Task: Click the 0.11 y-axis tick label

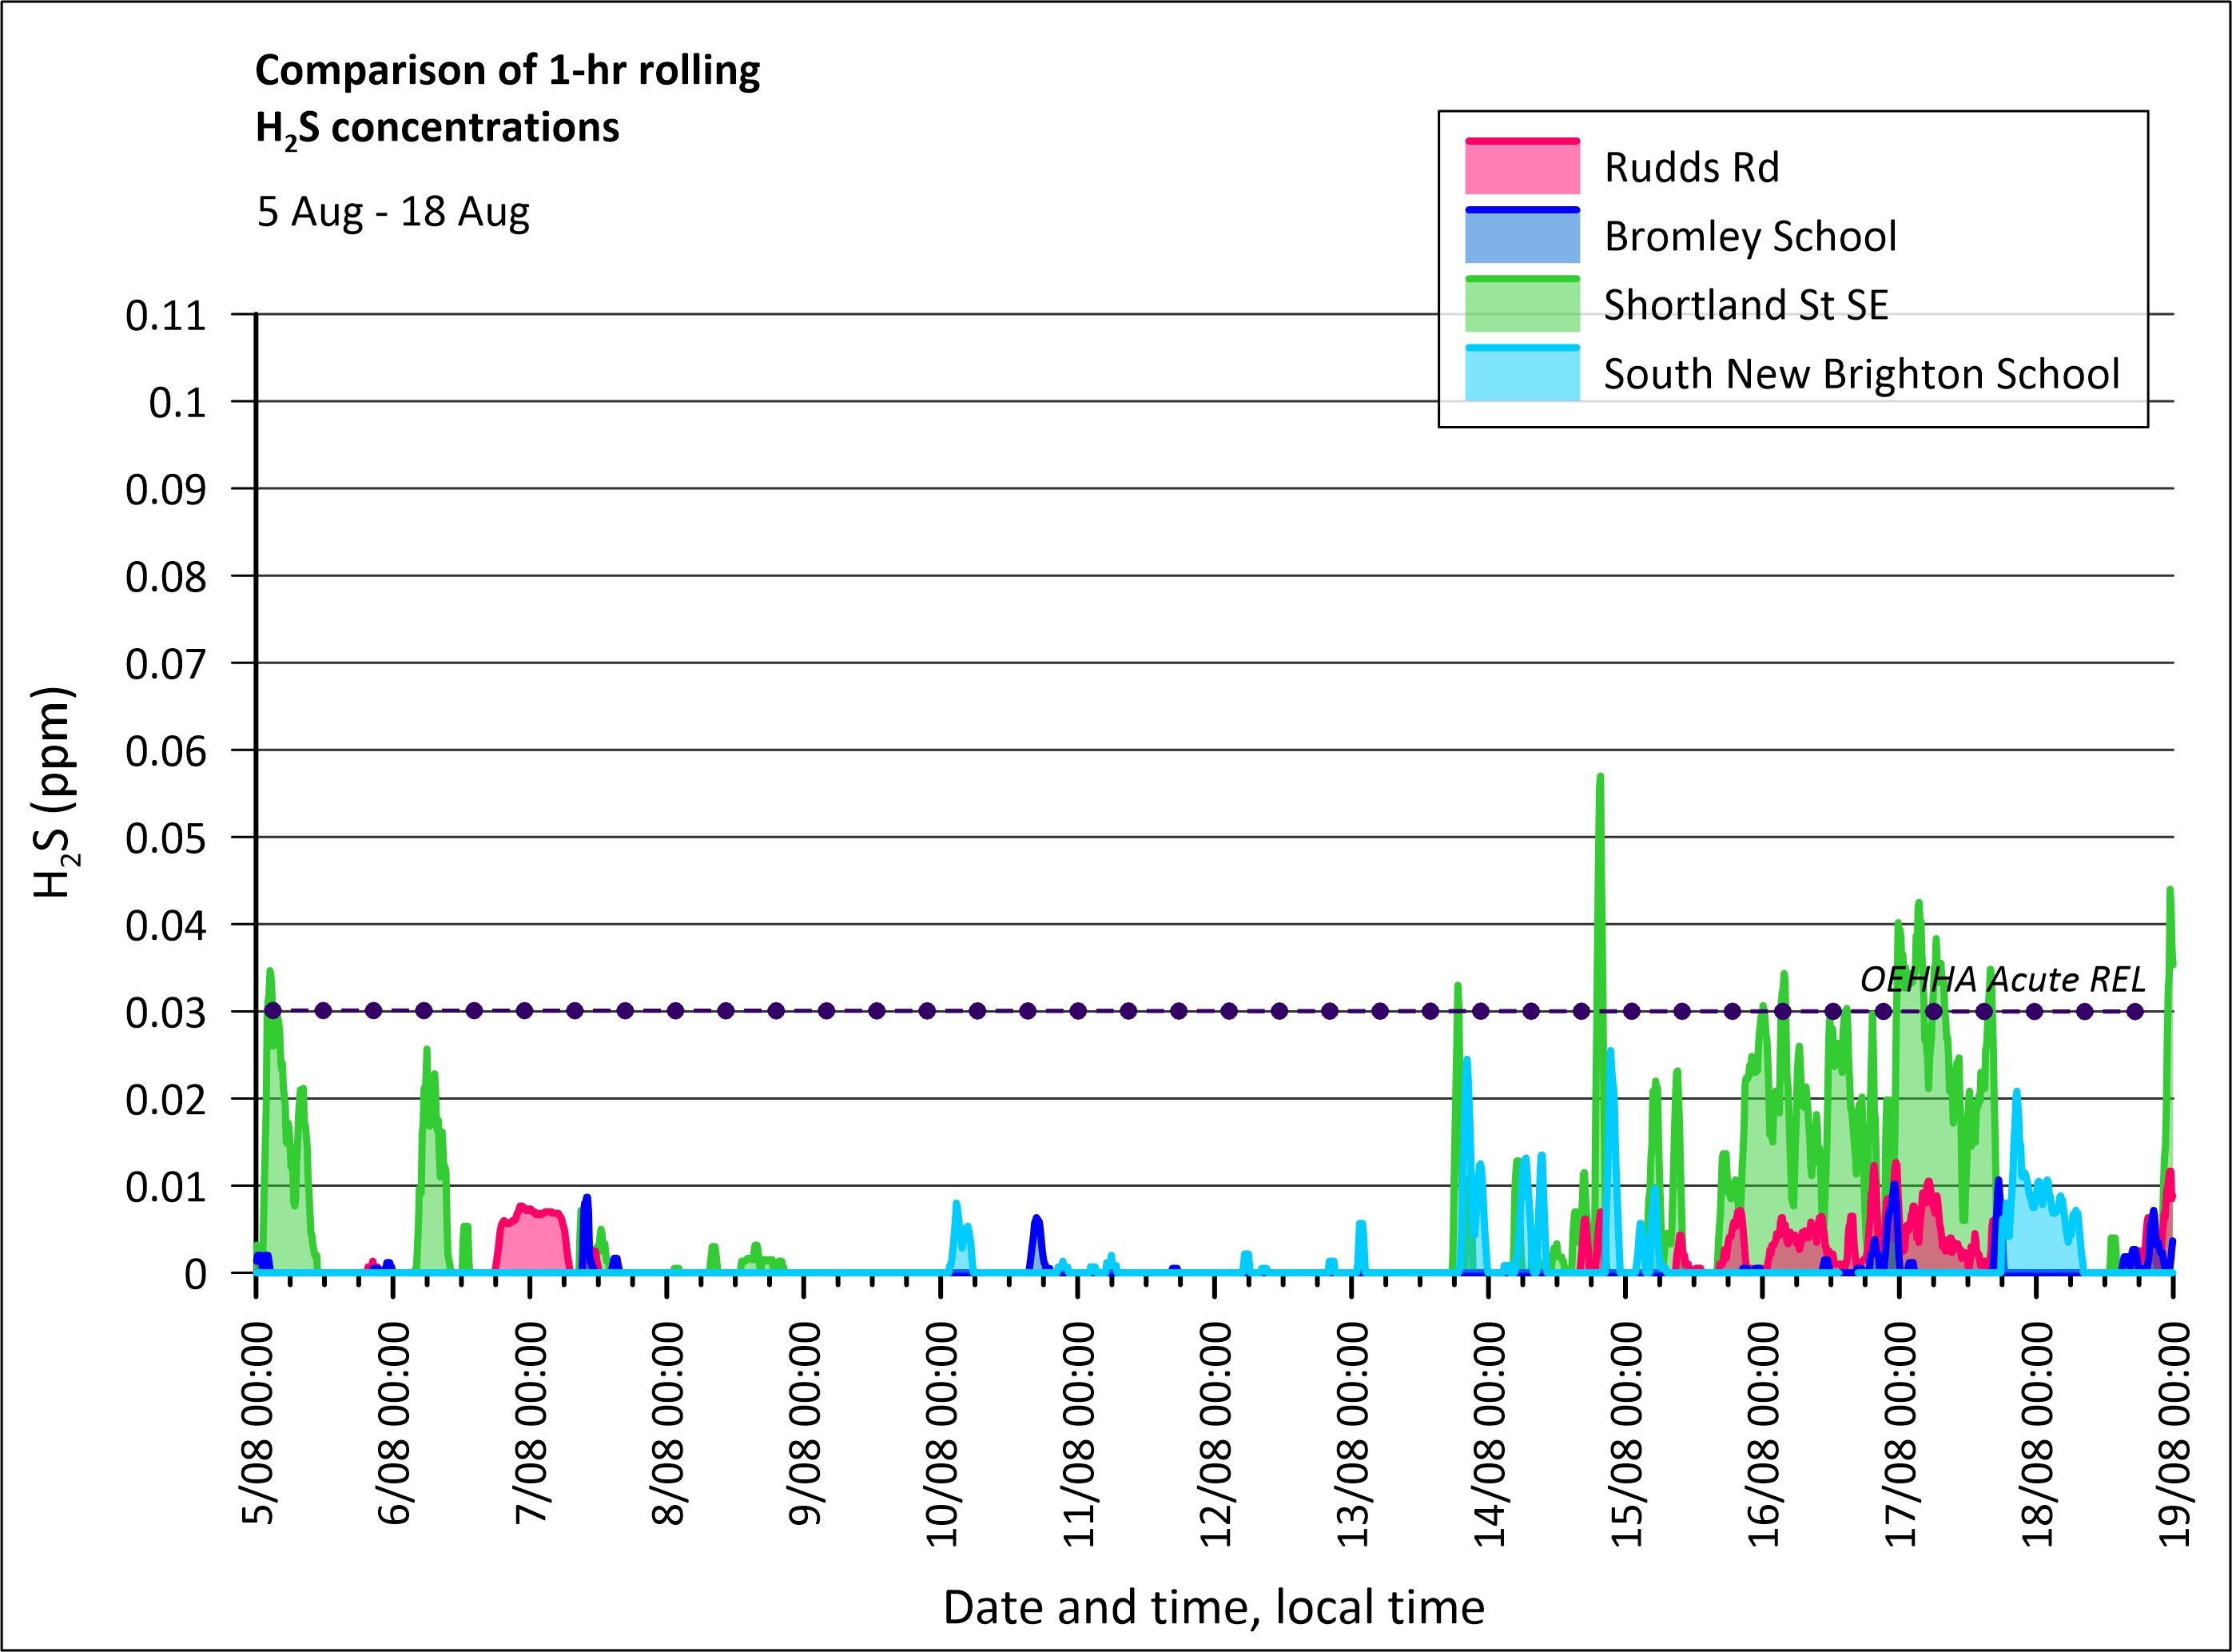Action: (165, 316)
